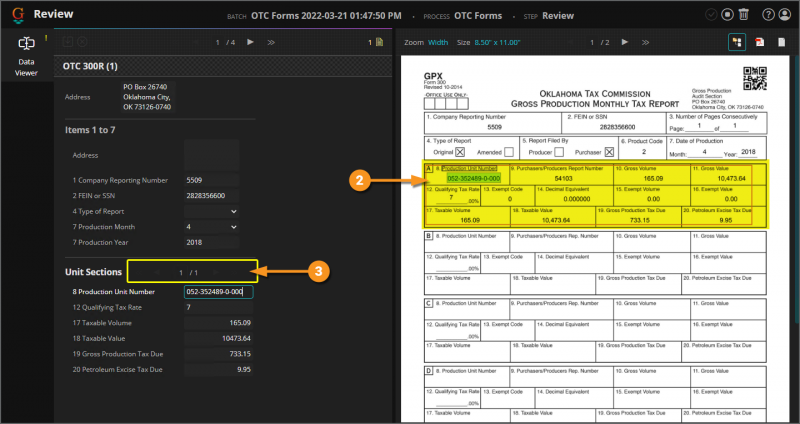Click section B Production Unit Number cell

tap(467, 242)
